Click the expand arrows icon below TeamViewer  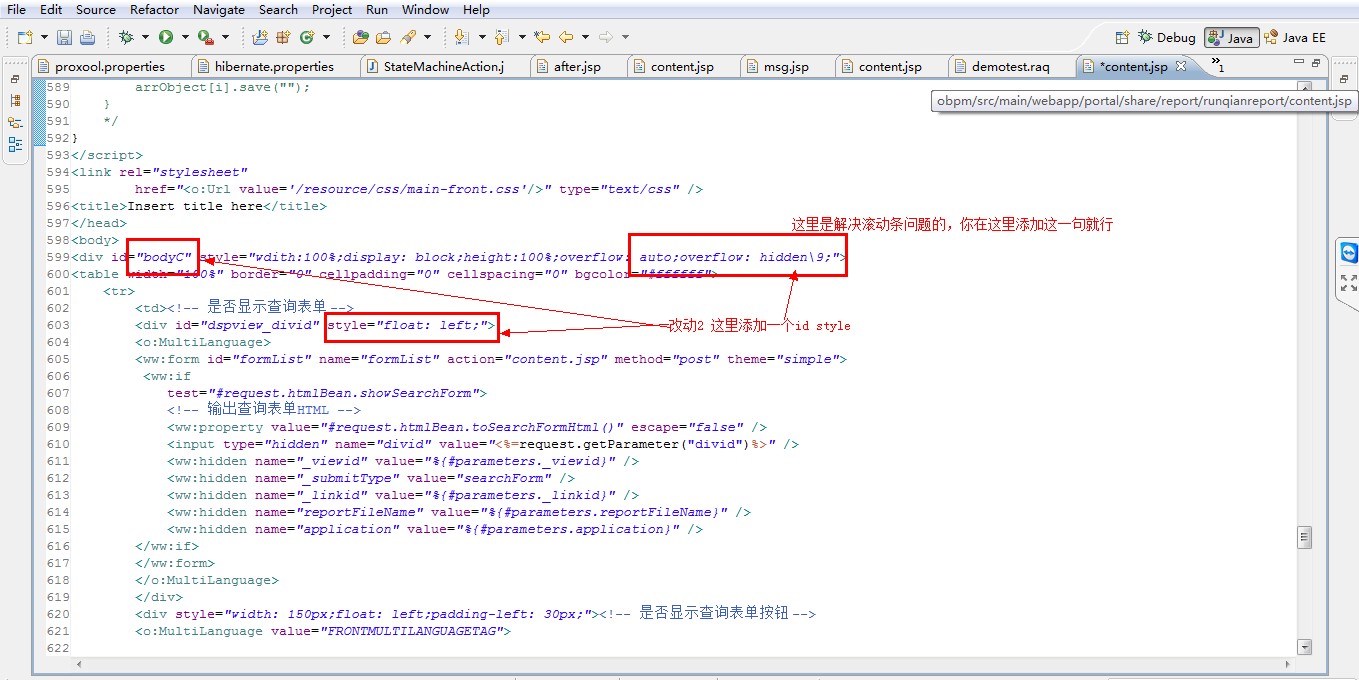(x=1349, y=283)
